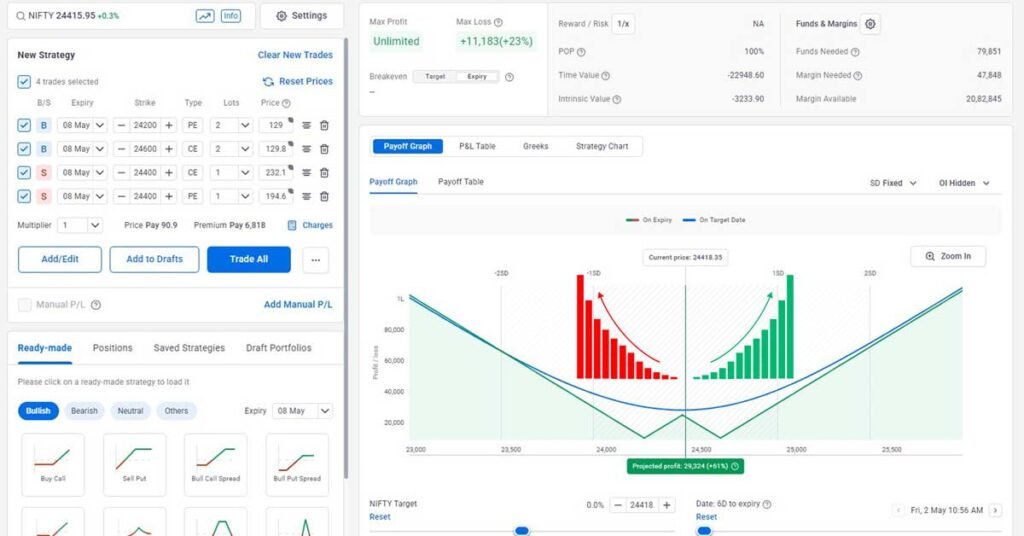Load the Bull Put Spread strategy
The width and height of the screenshot is (1024, 536).
click(x=297, y=465)
